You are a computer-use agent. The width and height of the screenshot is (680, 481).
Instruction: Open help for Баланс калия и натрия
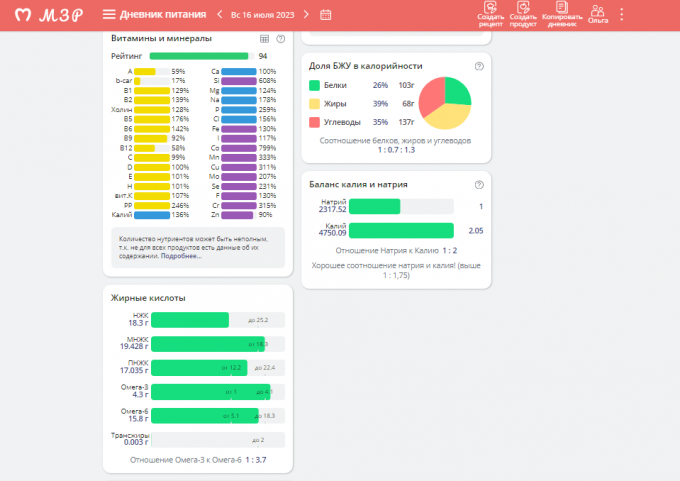[x=479, y=184]
